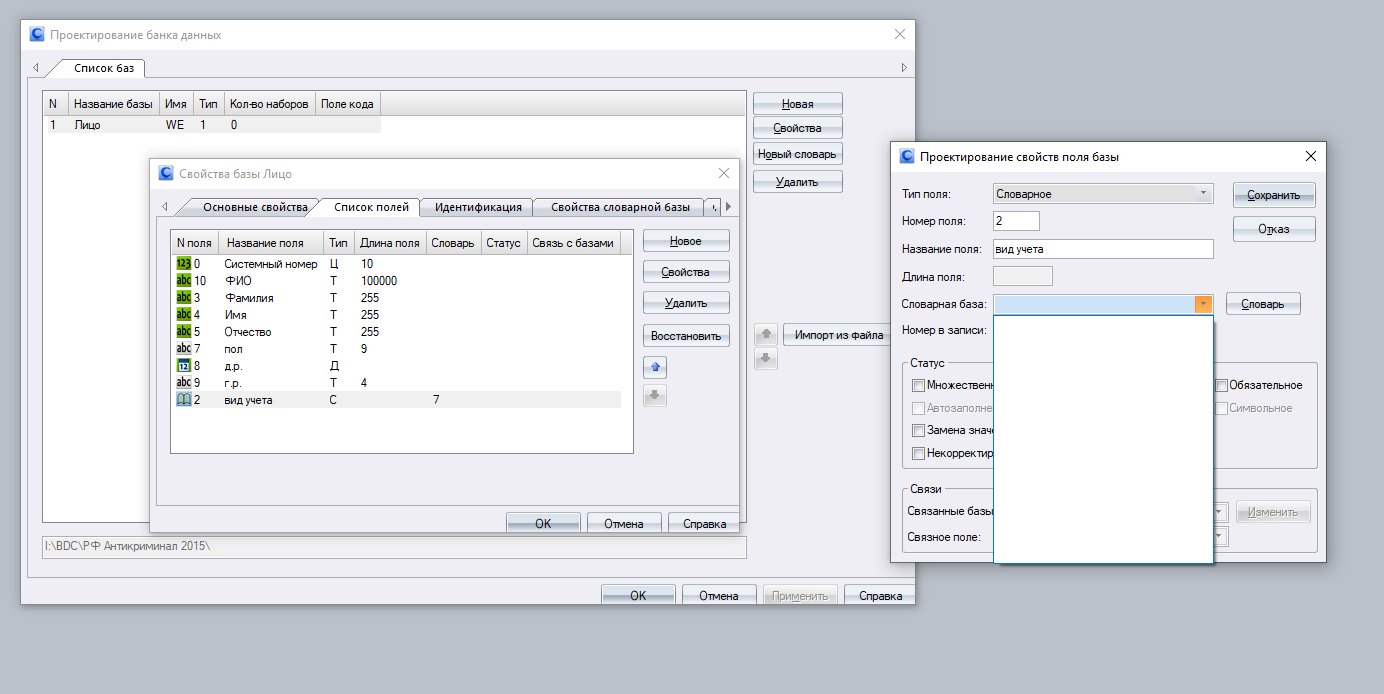Click Свойства button in the field list dialog
The width and height of the screenshot is (1384, 694).
click(686, 272)
